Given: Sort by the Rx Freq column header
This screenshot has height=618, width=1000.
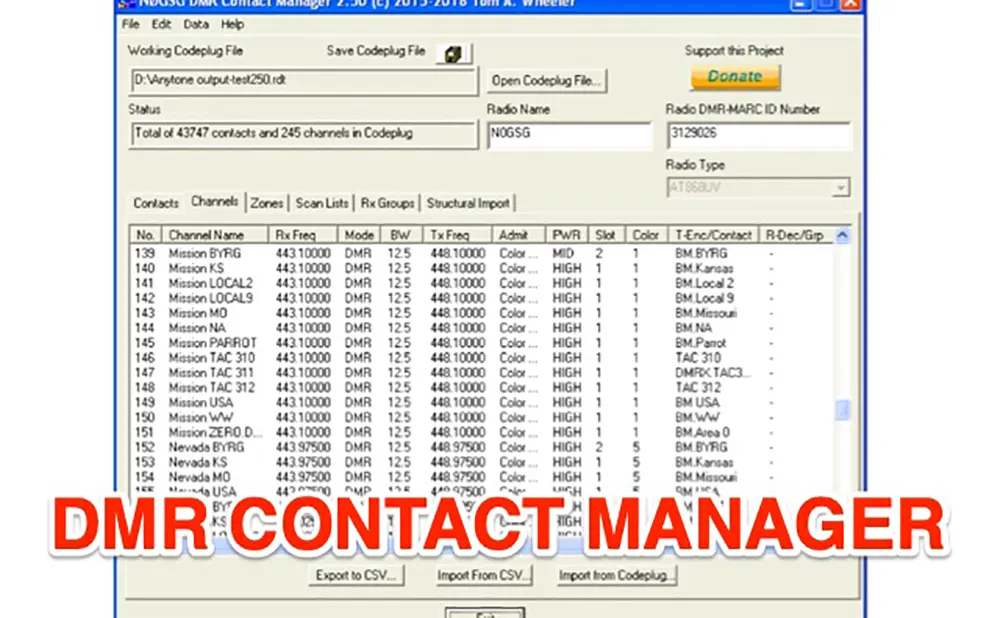Looking at the screenshot, I should 303,235.
